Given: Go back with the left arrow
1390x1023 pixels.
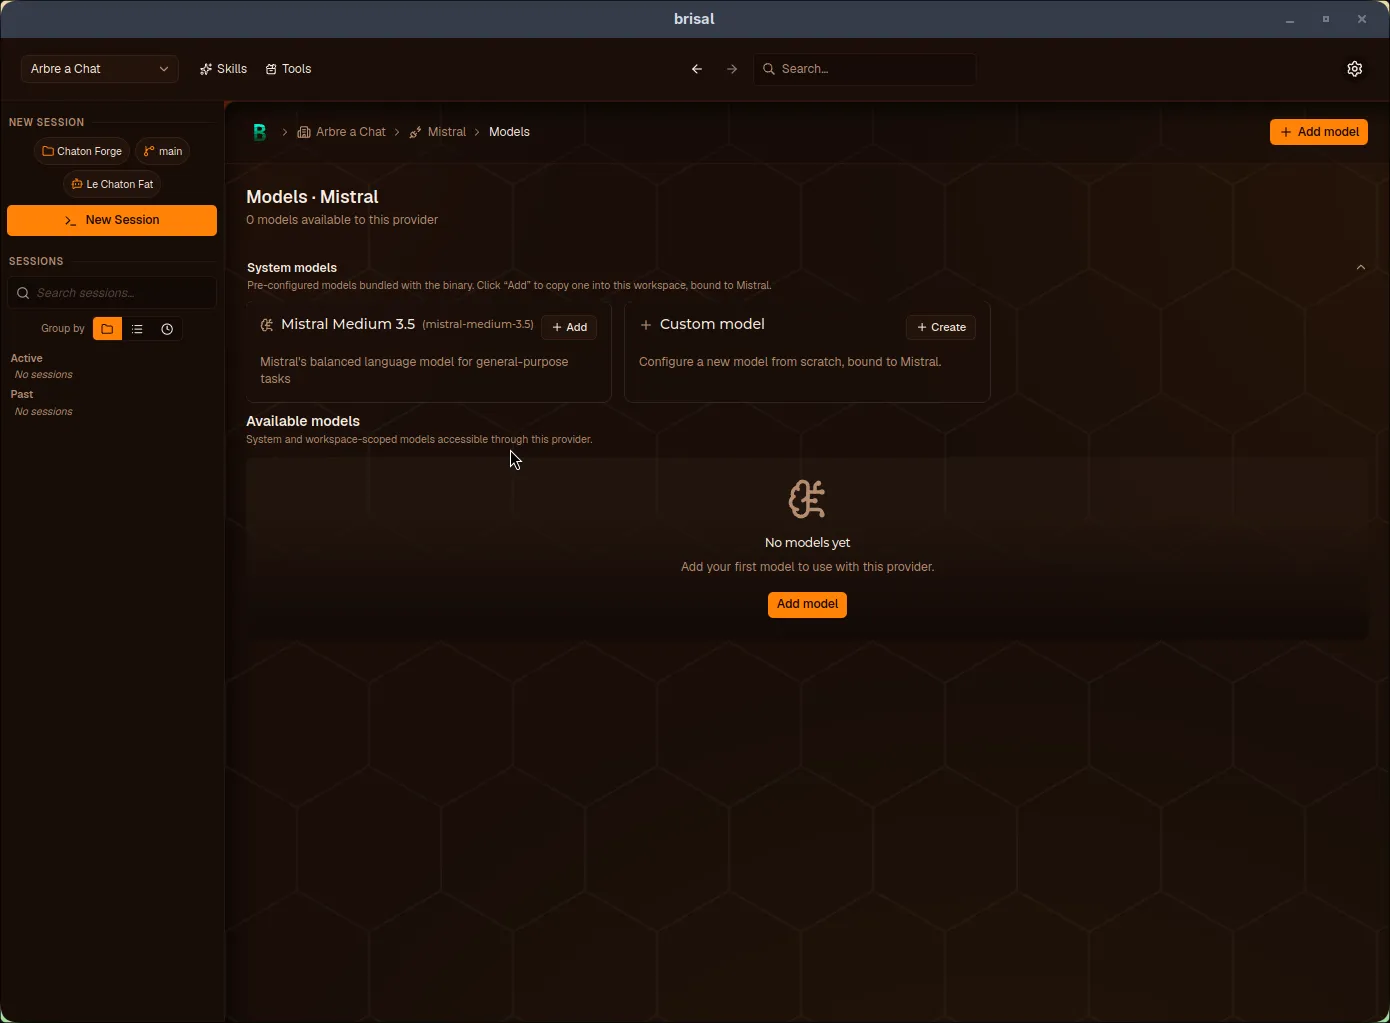Looking at the screenshot, I should pos(697,69).
